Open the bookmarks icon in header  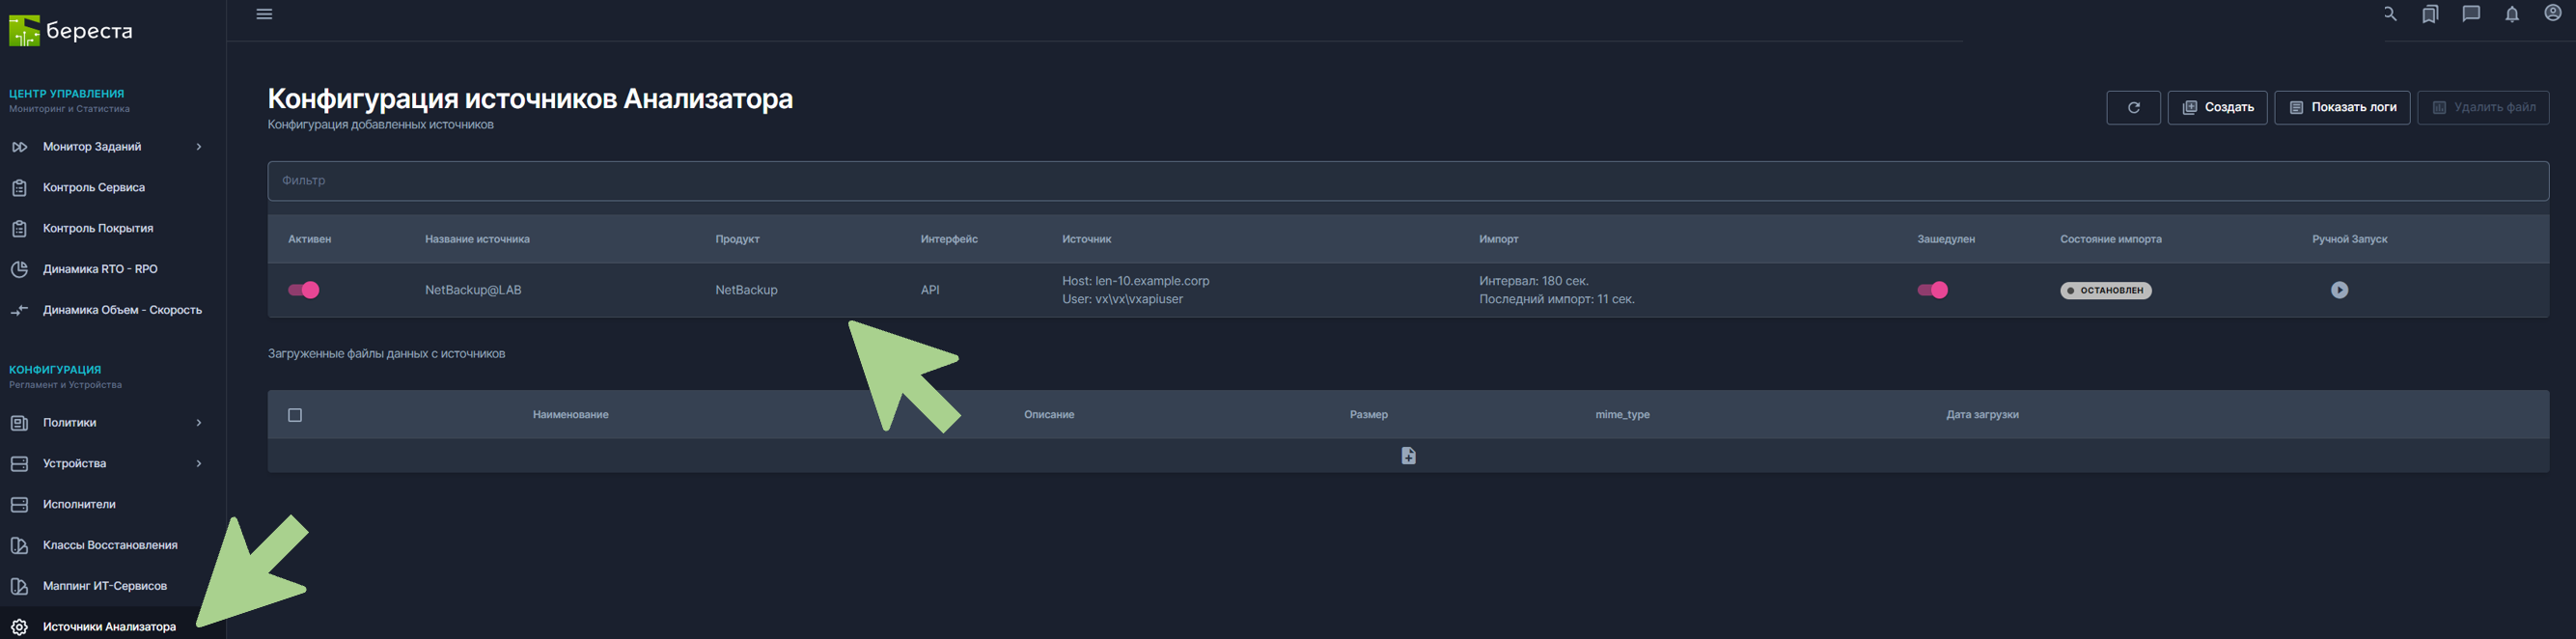click(2430, 14)
